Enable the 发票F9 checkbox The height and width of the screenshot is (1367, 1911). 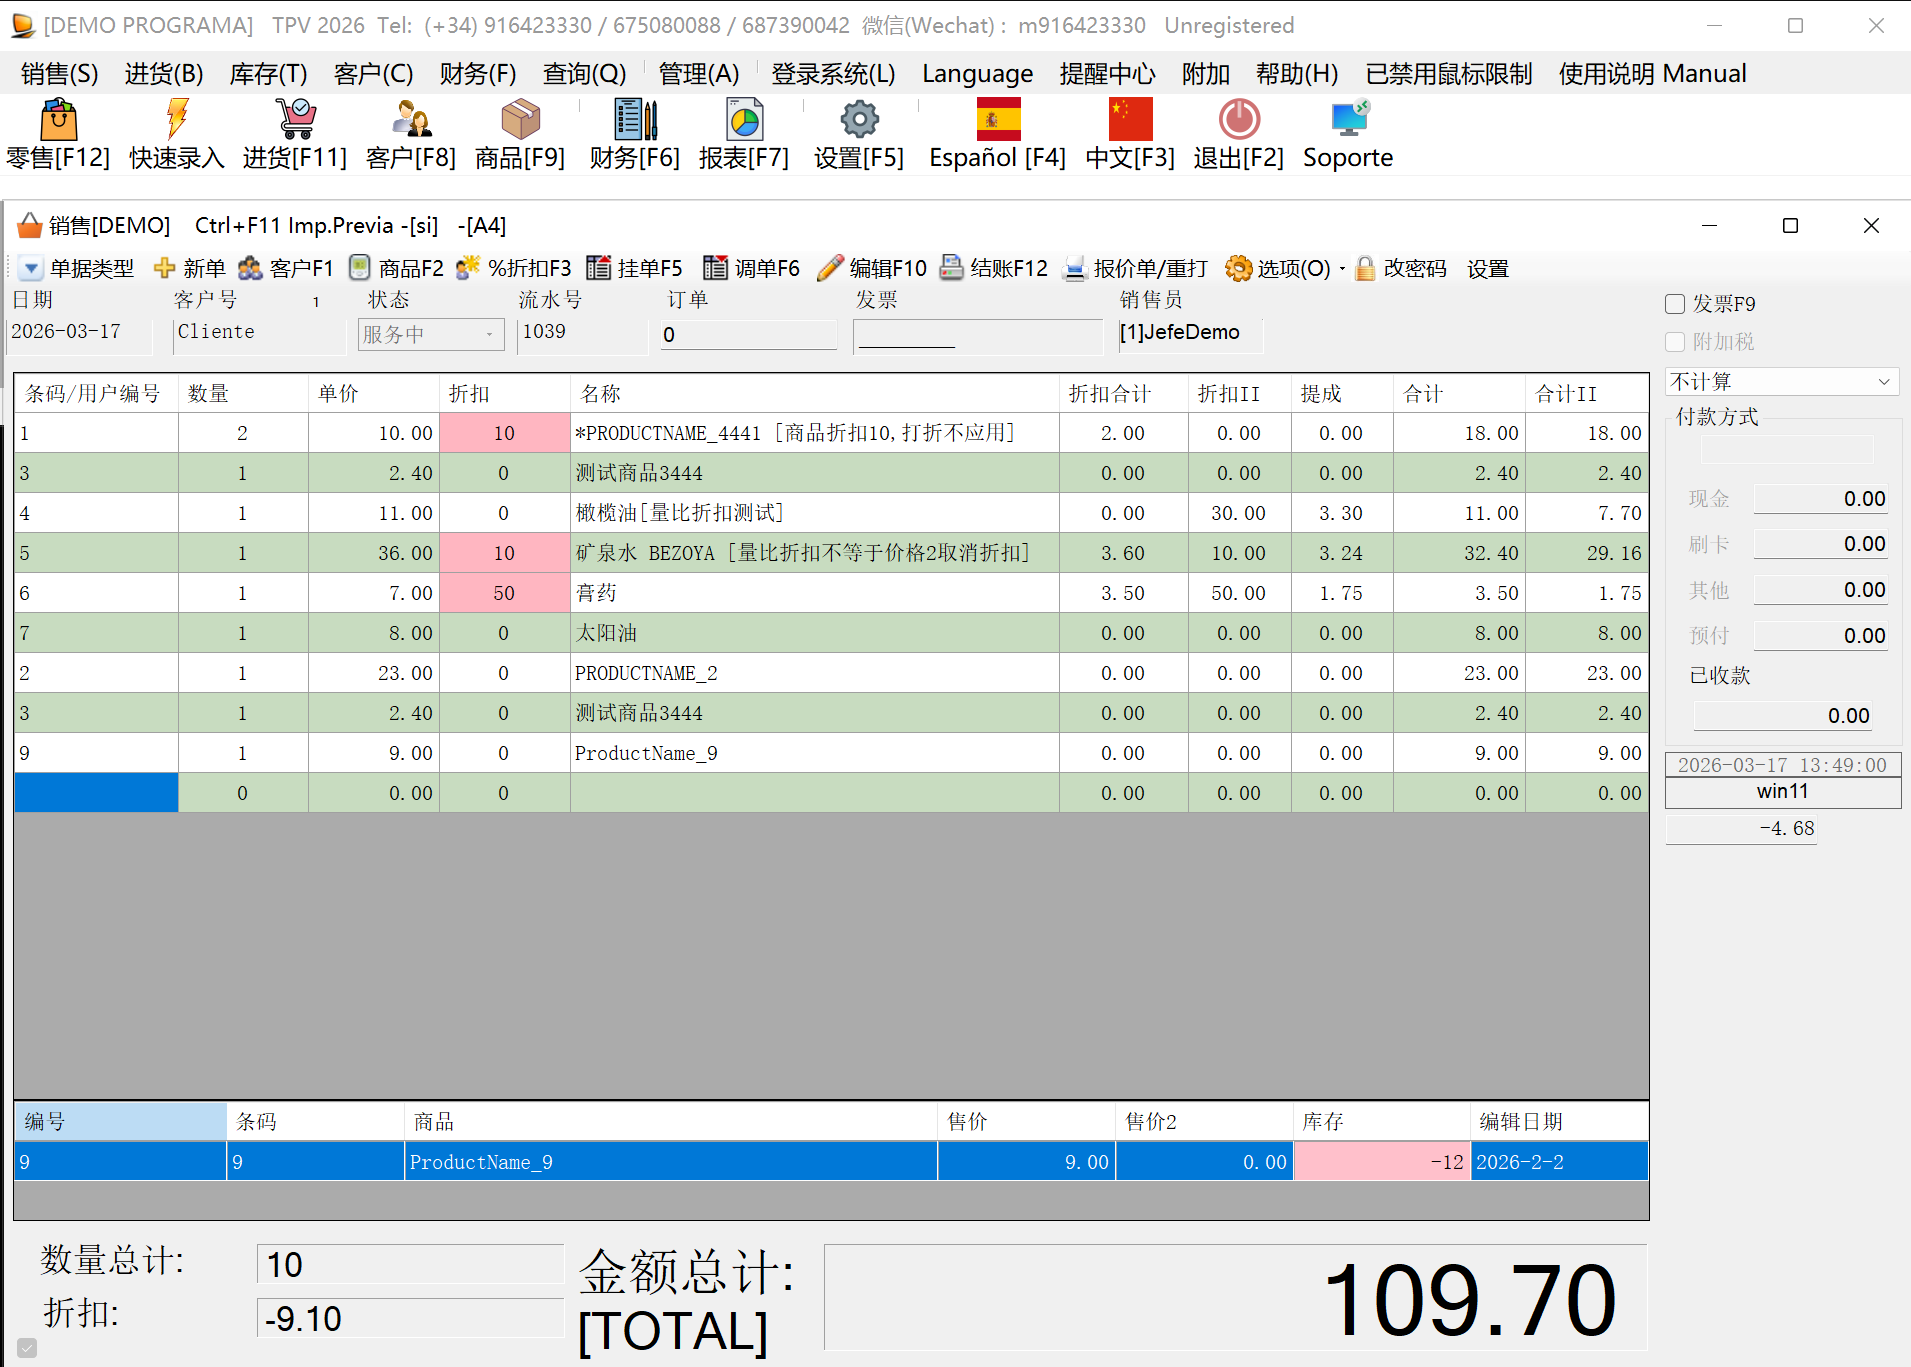tap(1675, 304)
